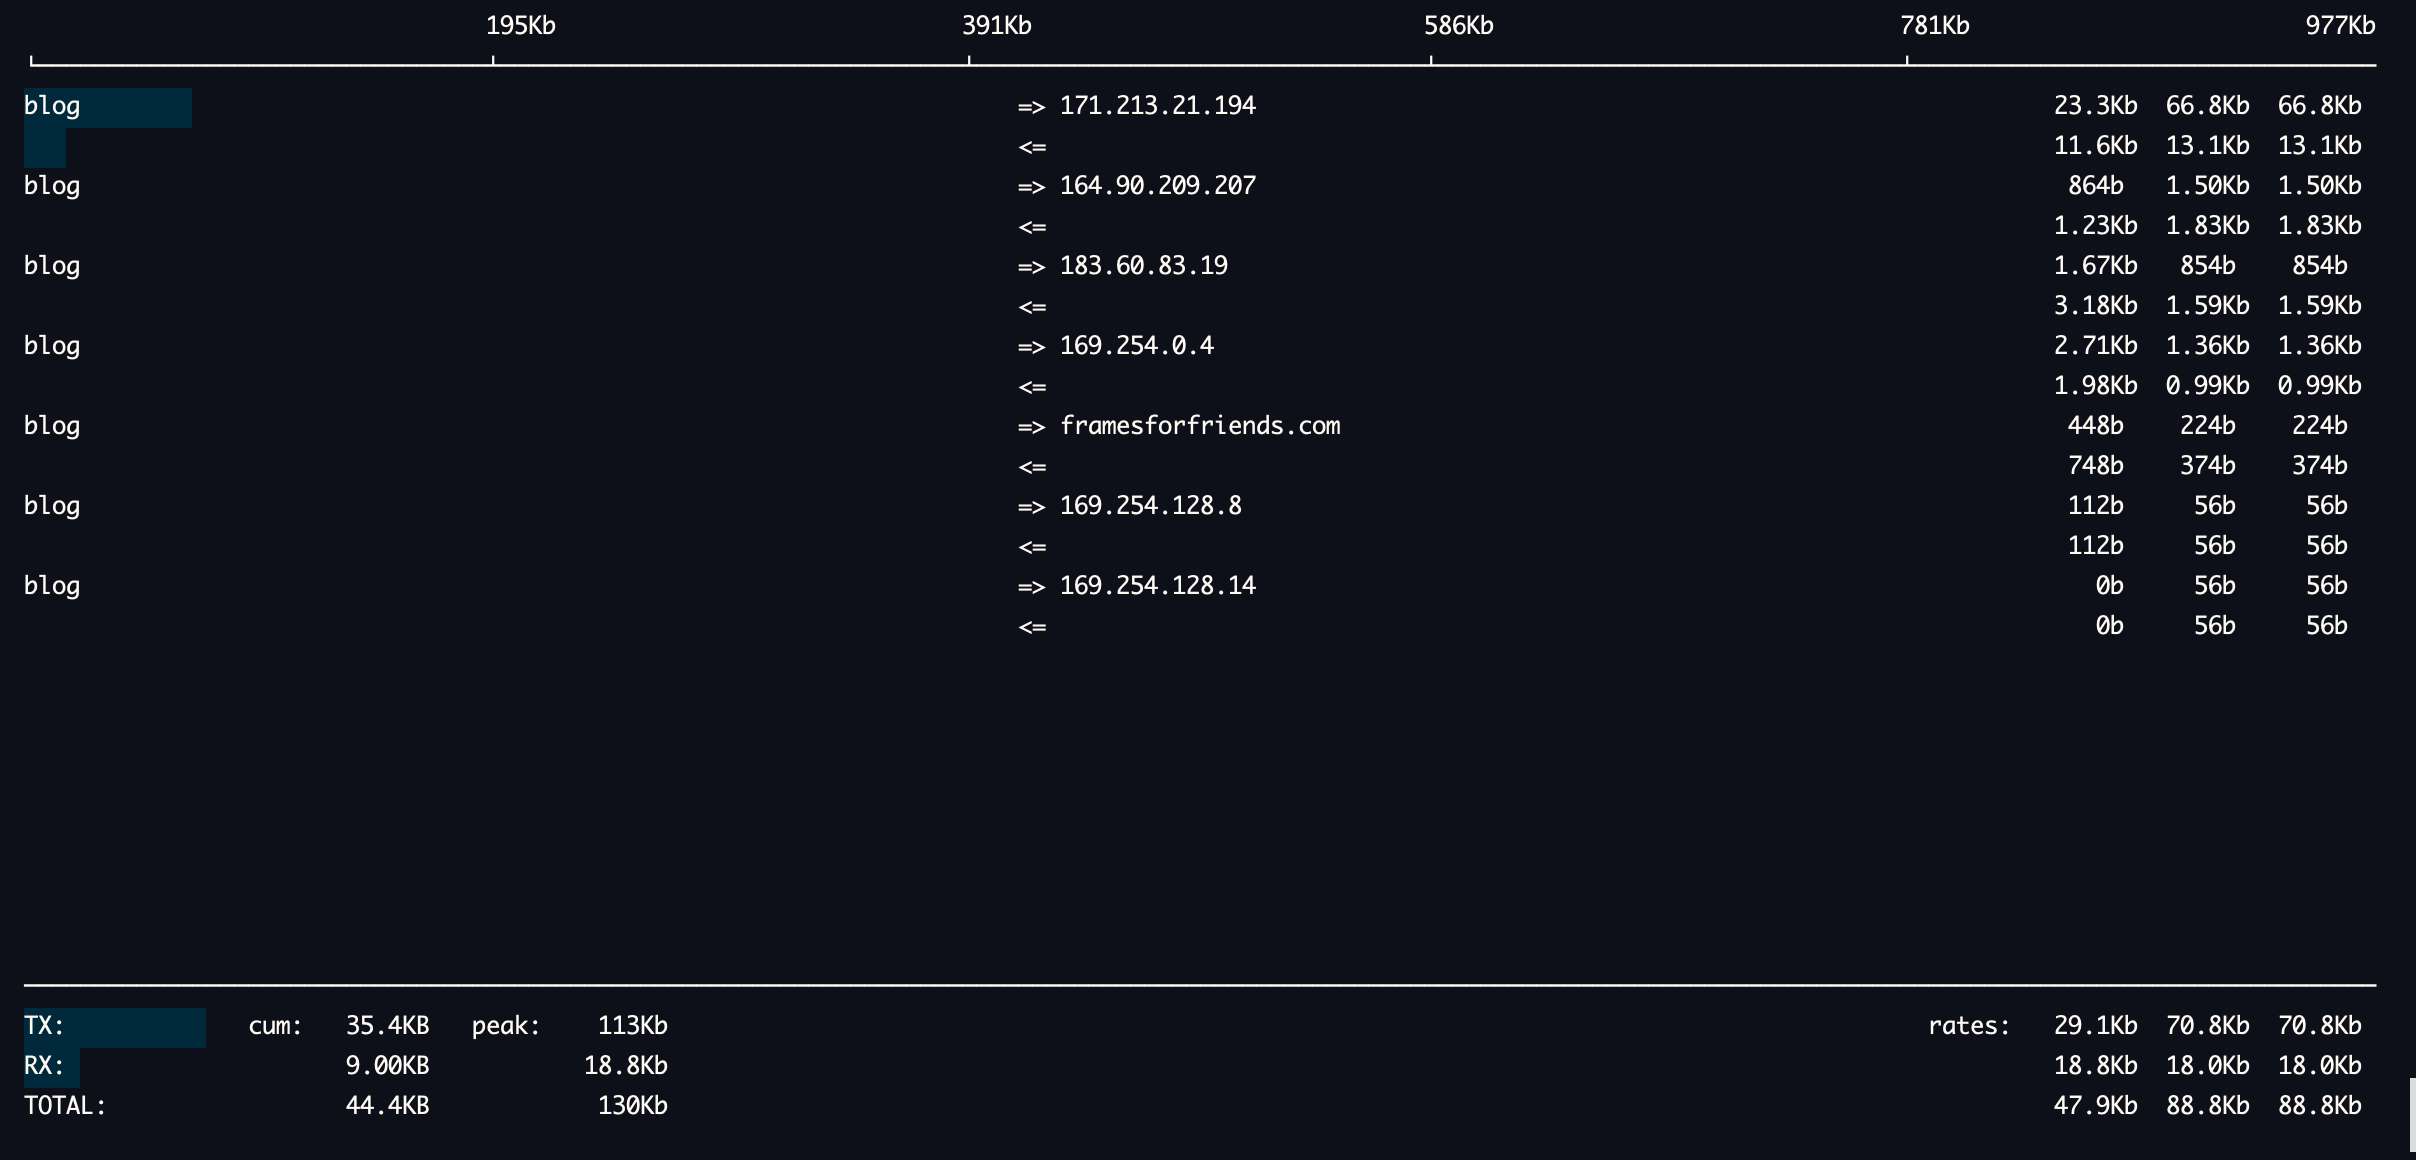Click the 169.254.128.8 destination

(x=1150, y=506)
